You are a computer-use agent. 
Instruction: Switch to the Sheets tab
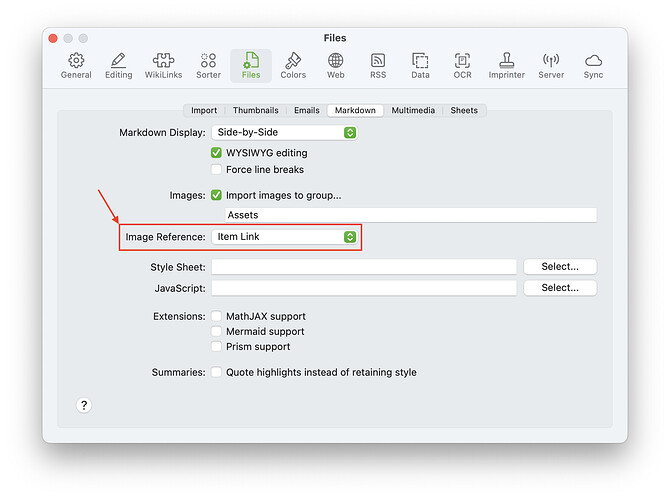[x=464, y=110]
